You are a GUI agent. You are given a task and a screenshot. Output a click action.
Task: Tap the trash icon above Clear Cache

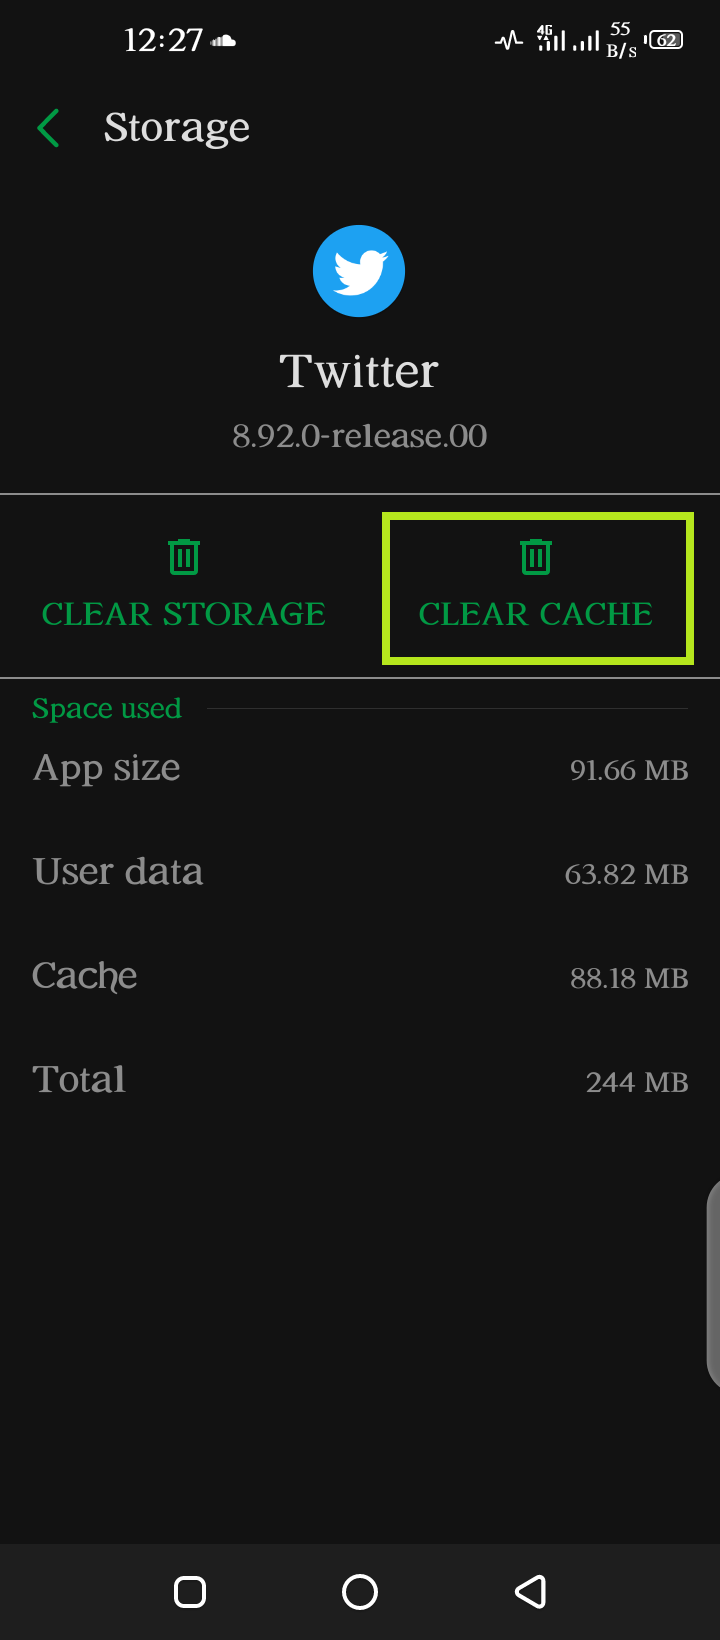(536, 557)
